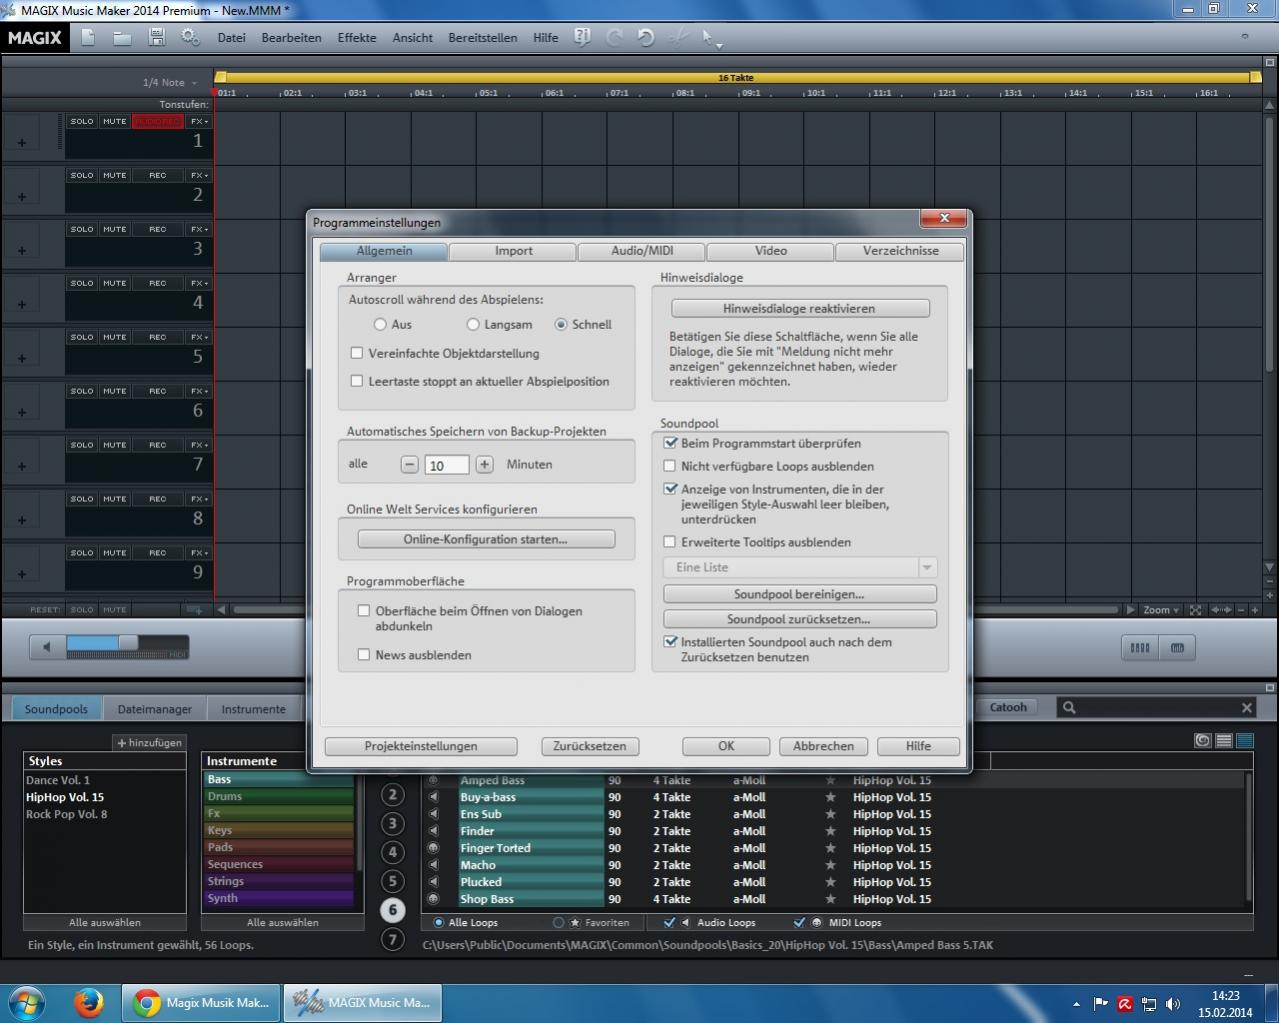Open the Datei menu

coord(231,38)
